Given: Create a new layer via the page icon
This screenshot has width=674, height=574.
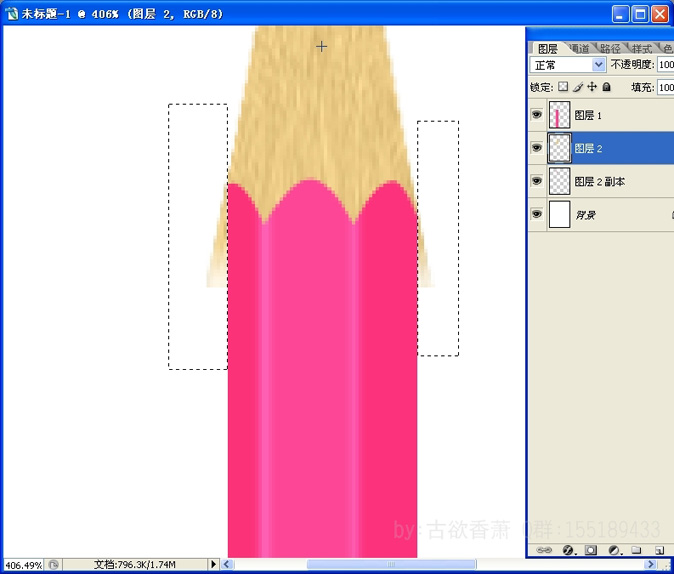Looking at the screenshot, I should 659,550.
